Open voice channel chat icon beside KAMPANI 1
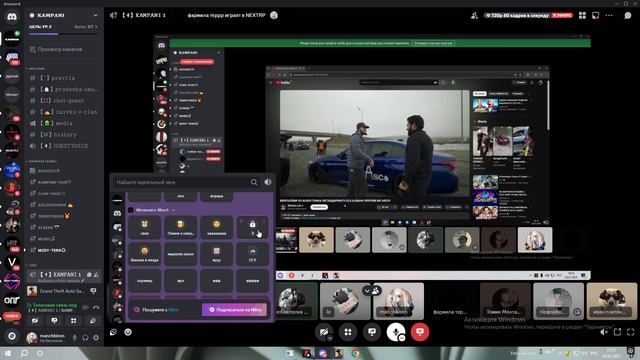 point(89,275)
